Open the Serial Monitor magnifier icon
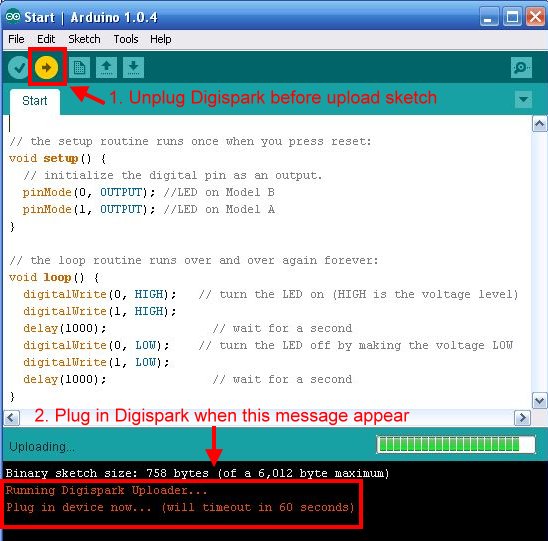Image resolution: width=548 pixels, height=541 pixels. [x=521, y=67]
